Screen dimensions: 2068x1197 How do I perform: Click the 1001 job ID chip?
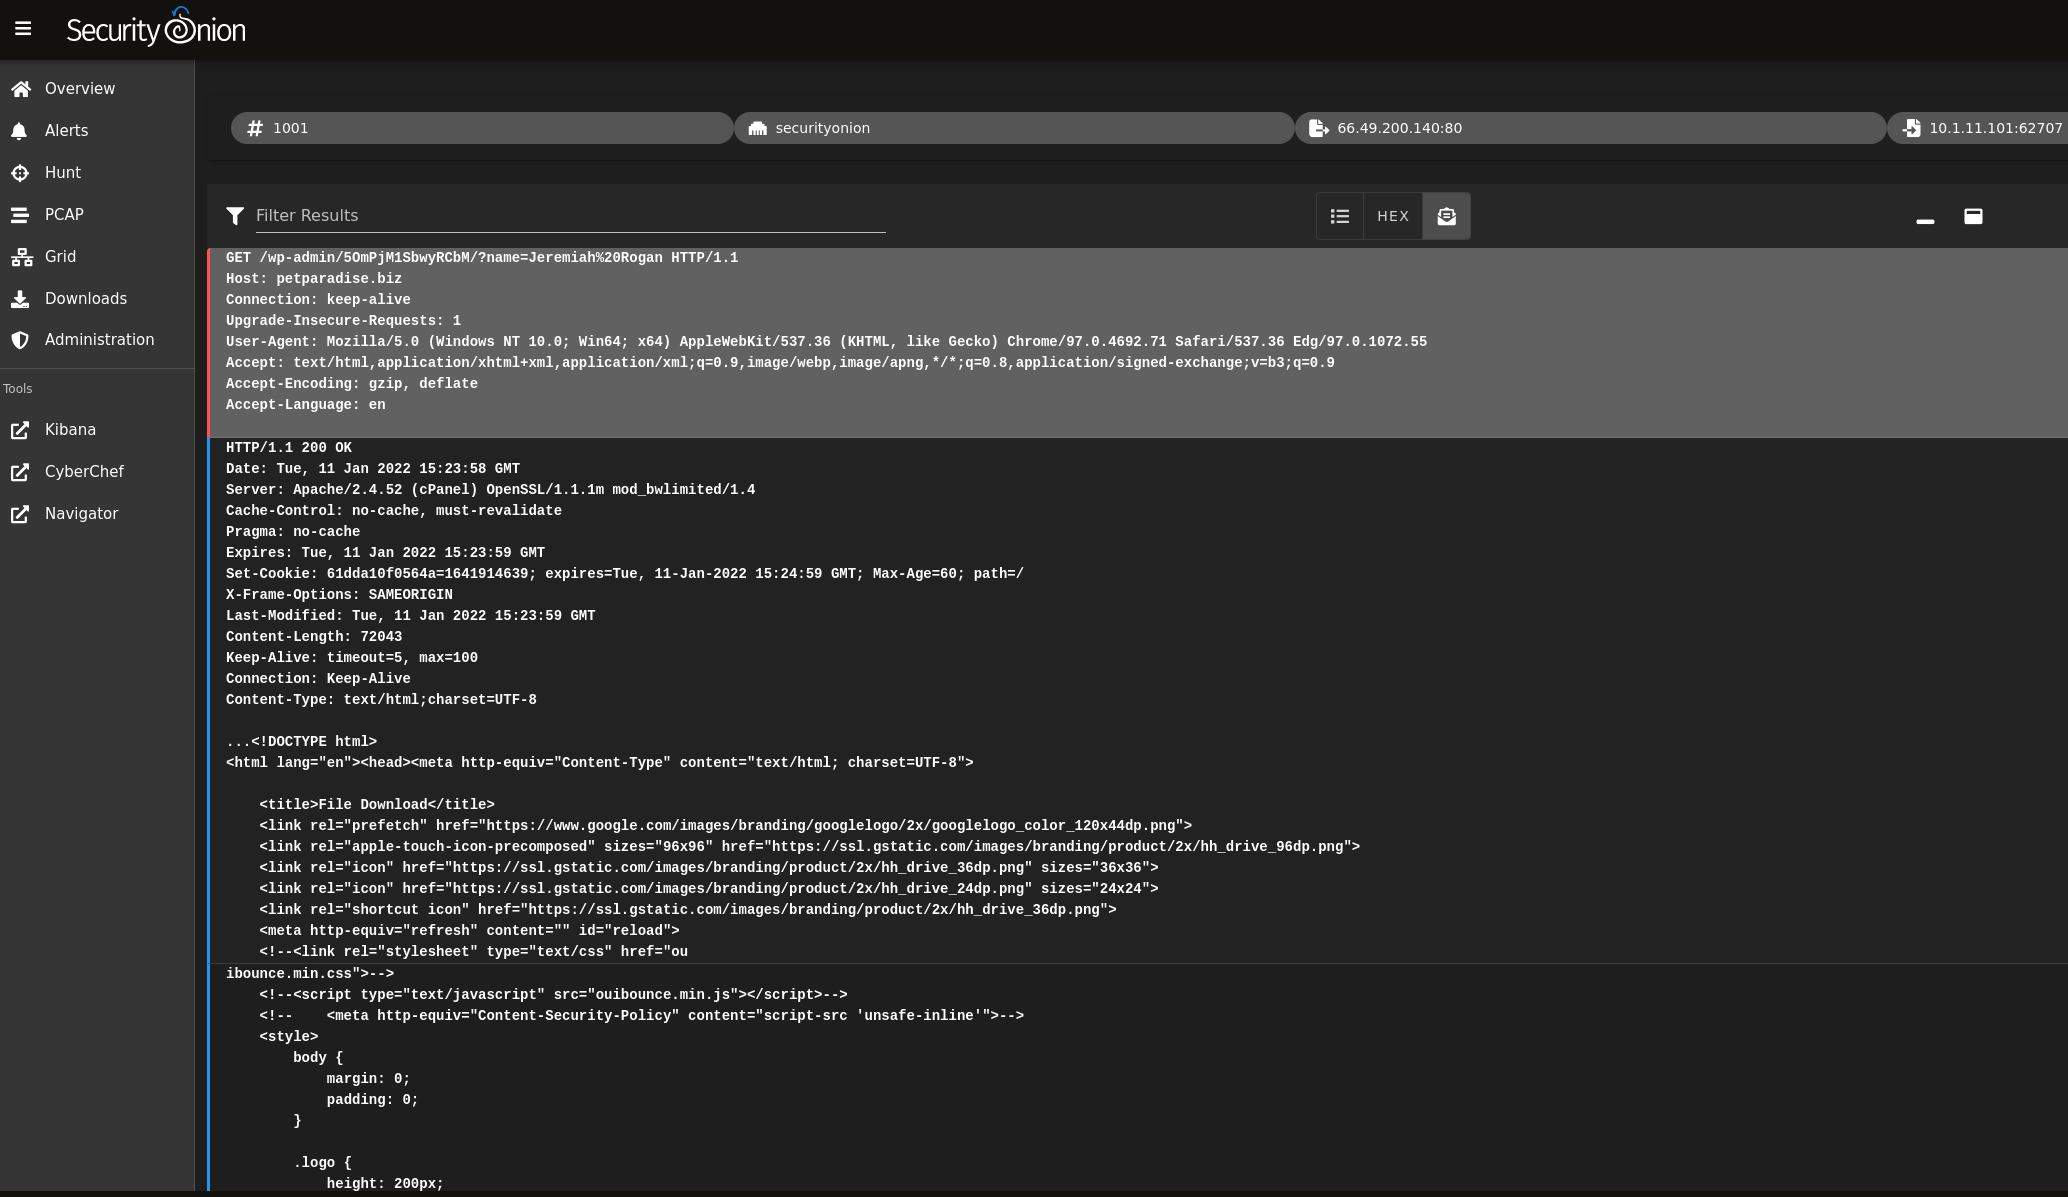tap(482, 128)
